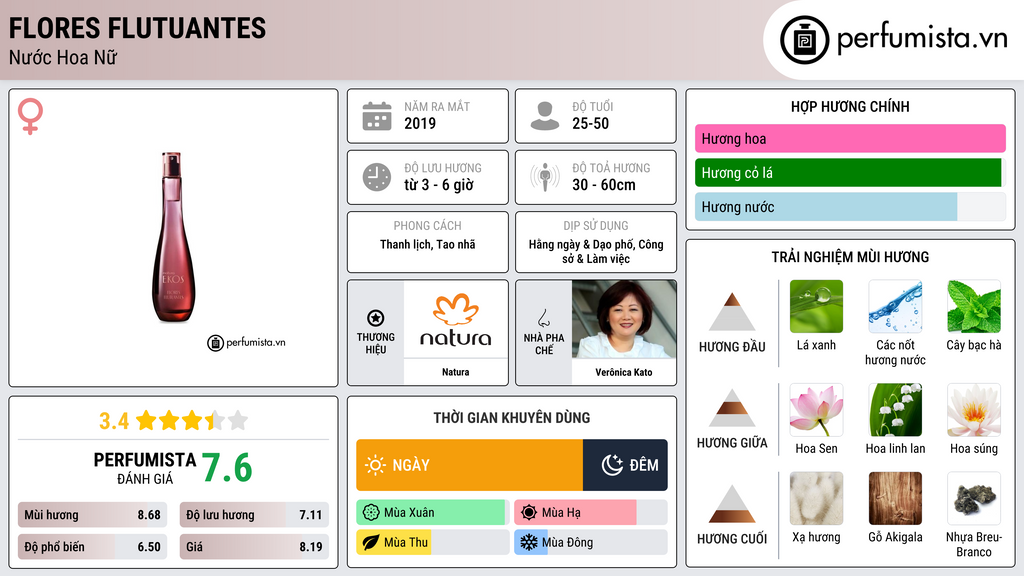Image resolution: width=1024 pixels, height=576 pixels.
Task: Click the Thanh lịch, Tao nhã style text
Action: point(428,244)
